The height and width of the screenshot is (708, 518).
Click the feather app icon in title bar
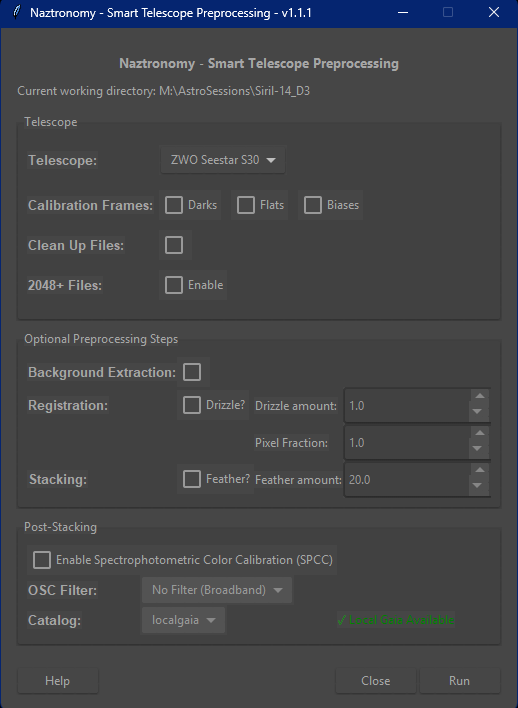click(17, 12)
